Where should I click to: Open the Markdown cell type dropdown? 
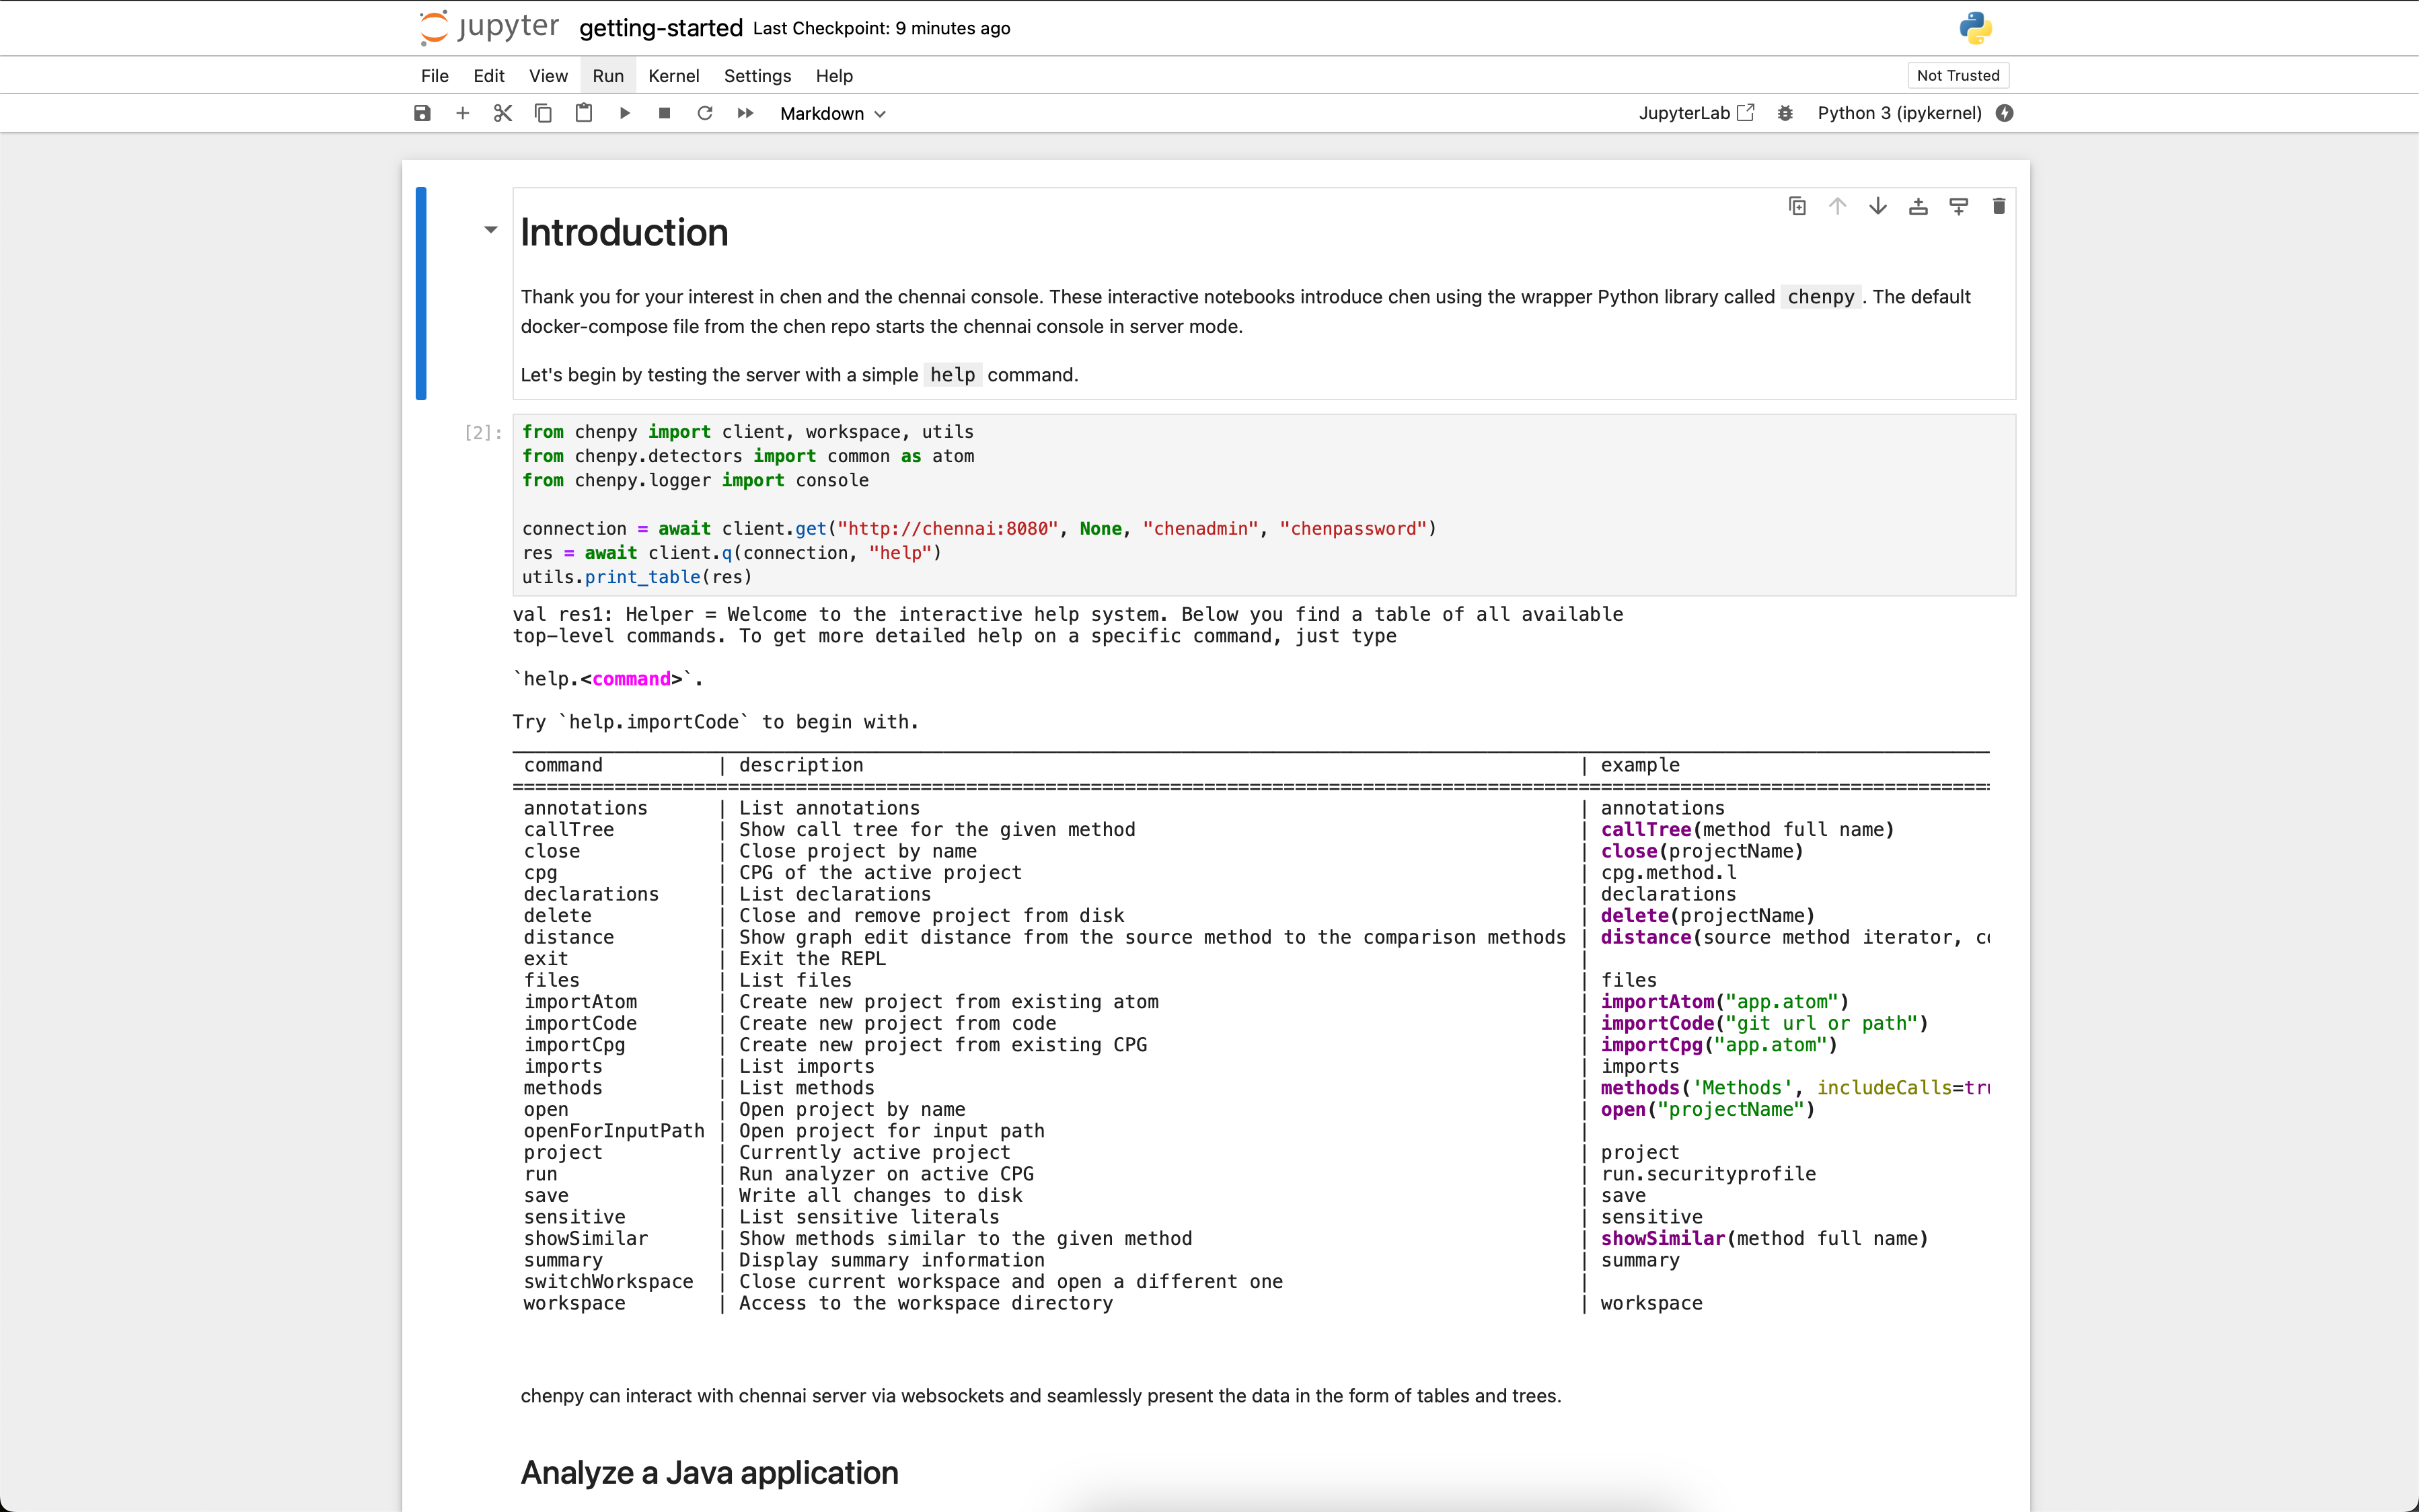pos(833,113)
